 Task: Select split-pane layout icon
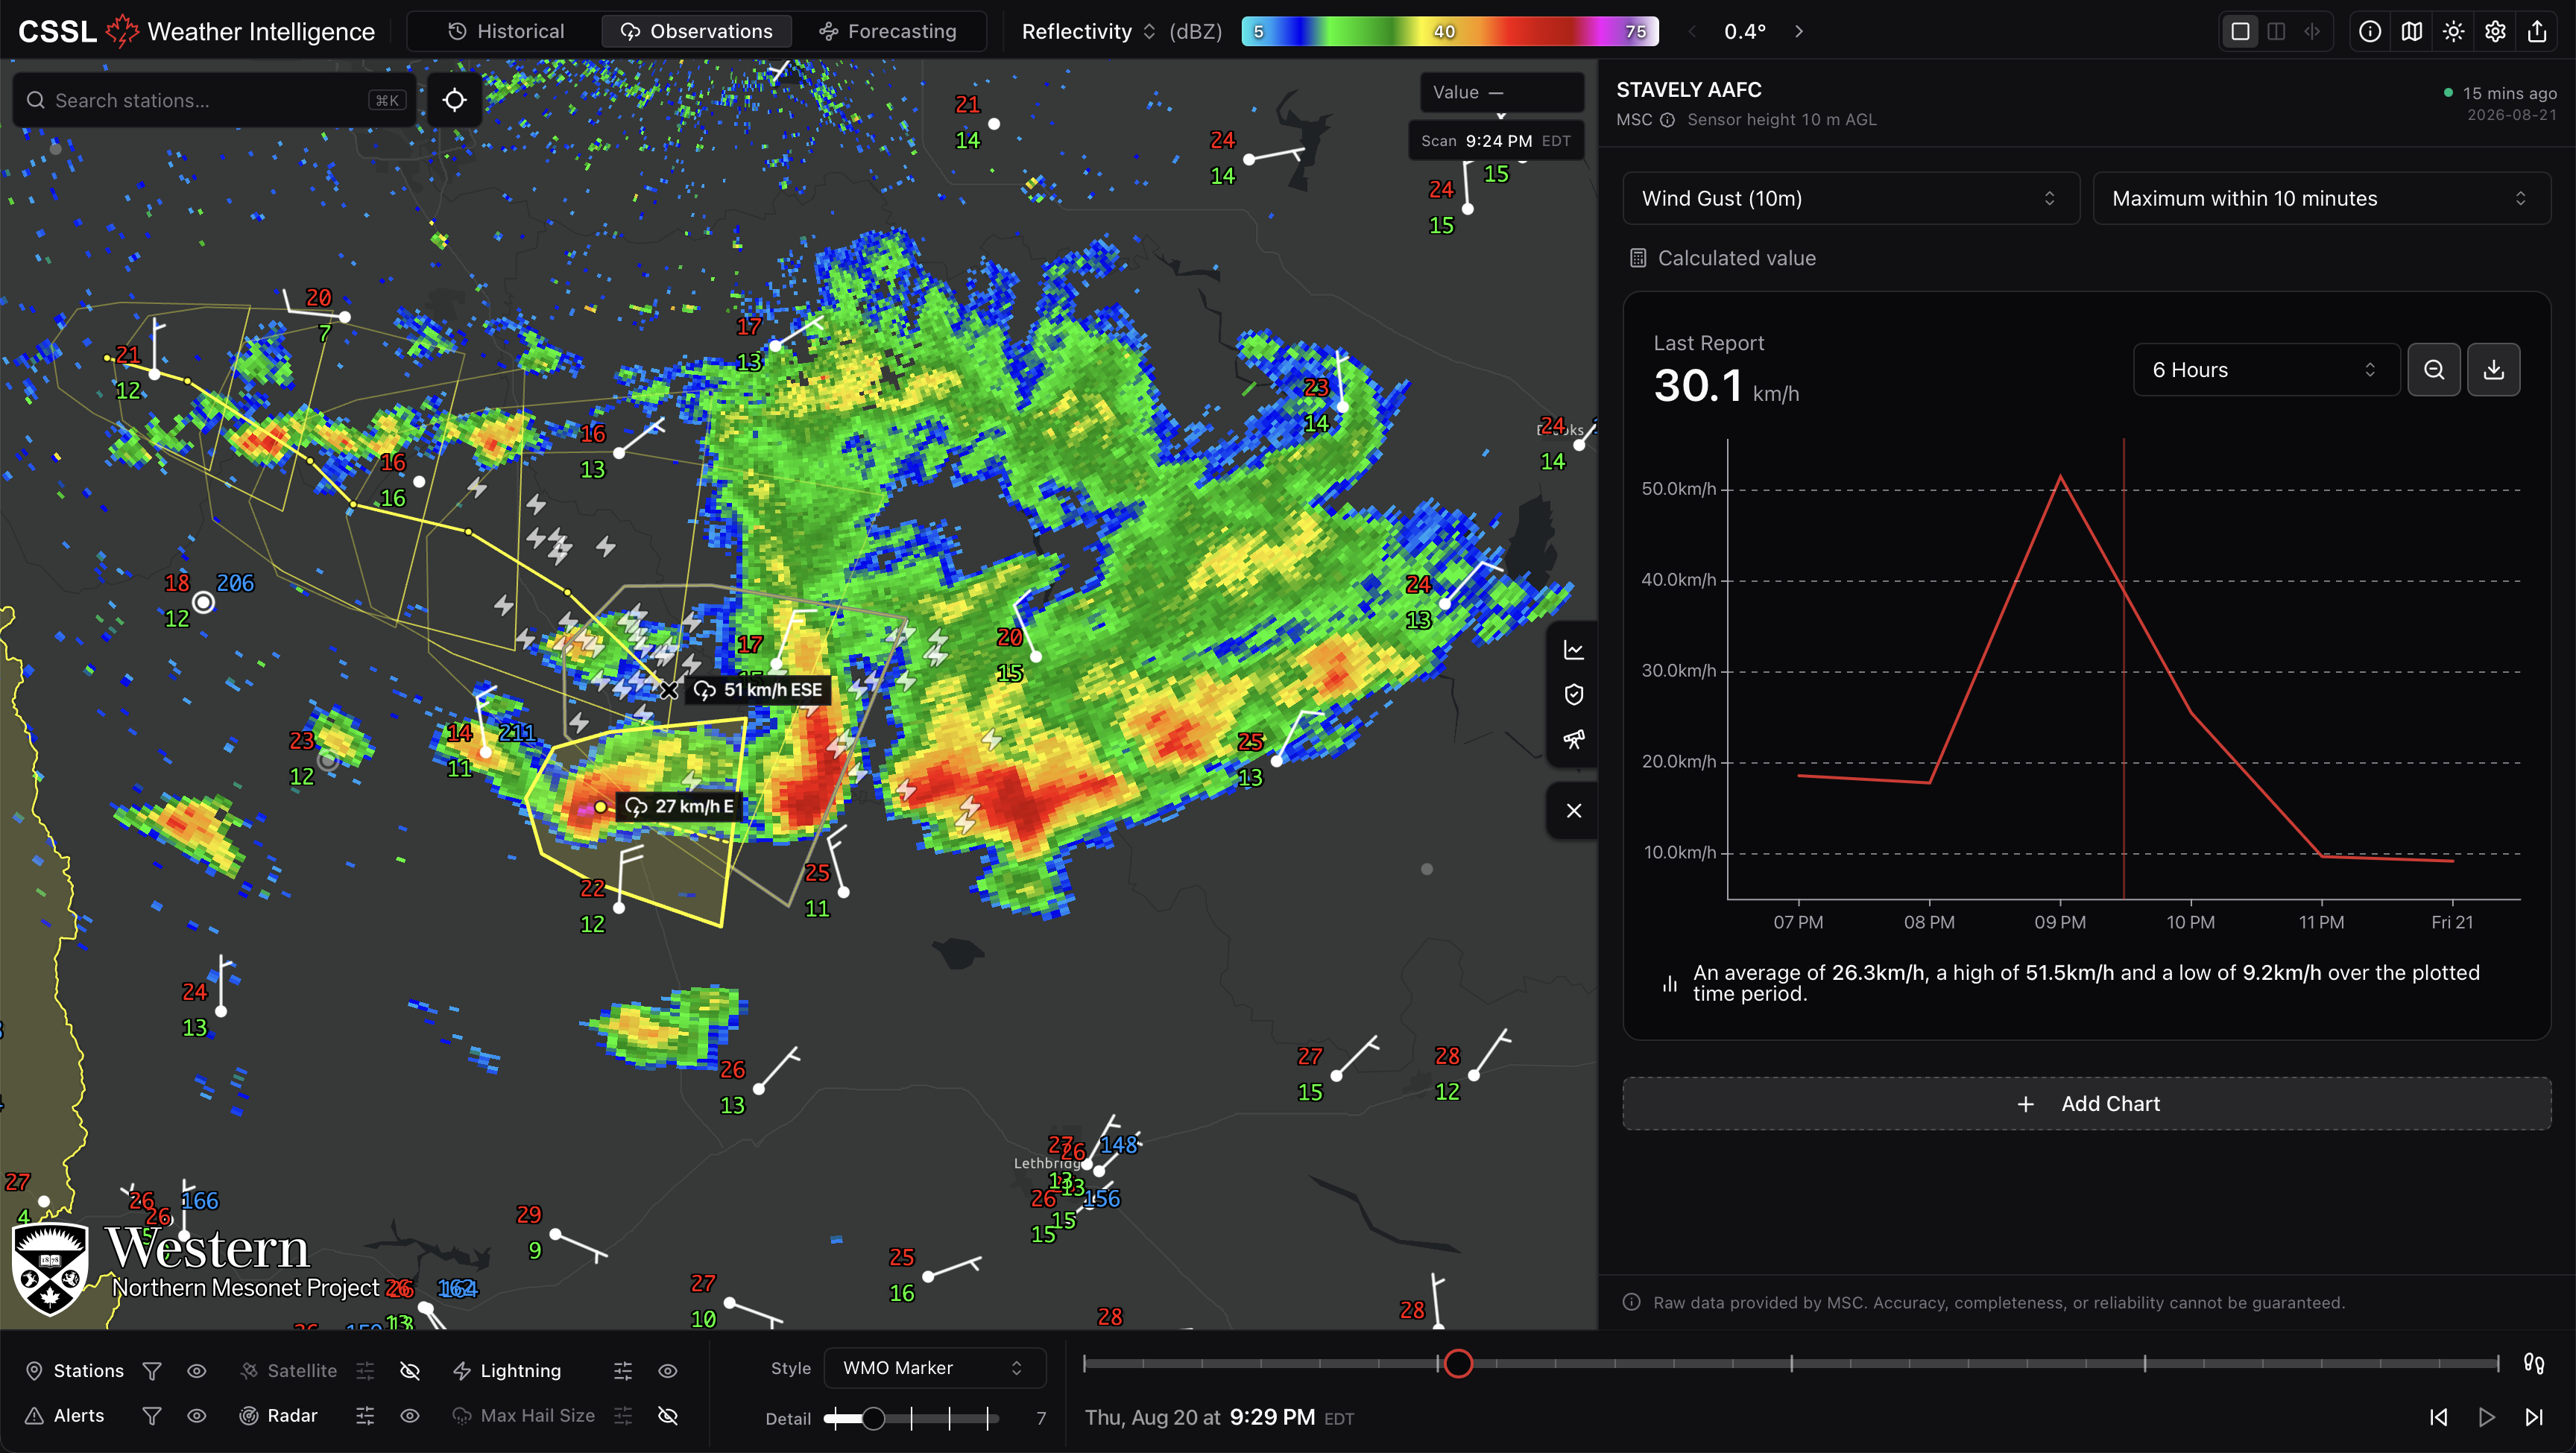pos(2276,31)
